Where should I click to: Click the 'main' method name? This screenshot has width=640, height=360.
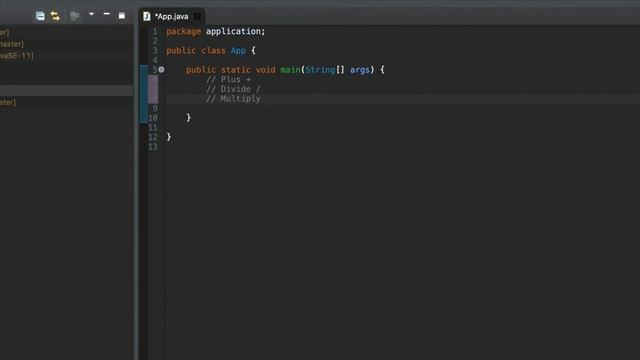point(290,70)
